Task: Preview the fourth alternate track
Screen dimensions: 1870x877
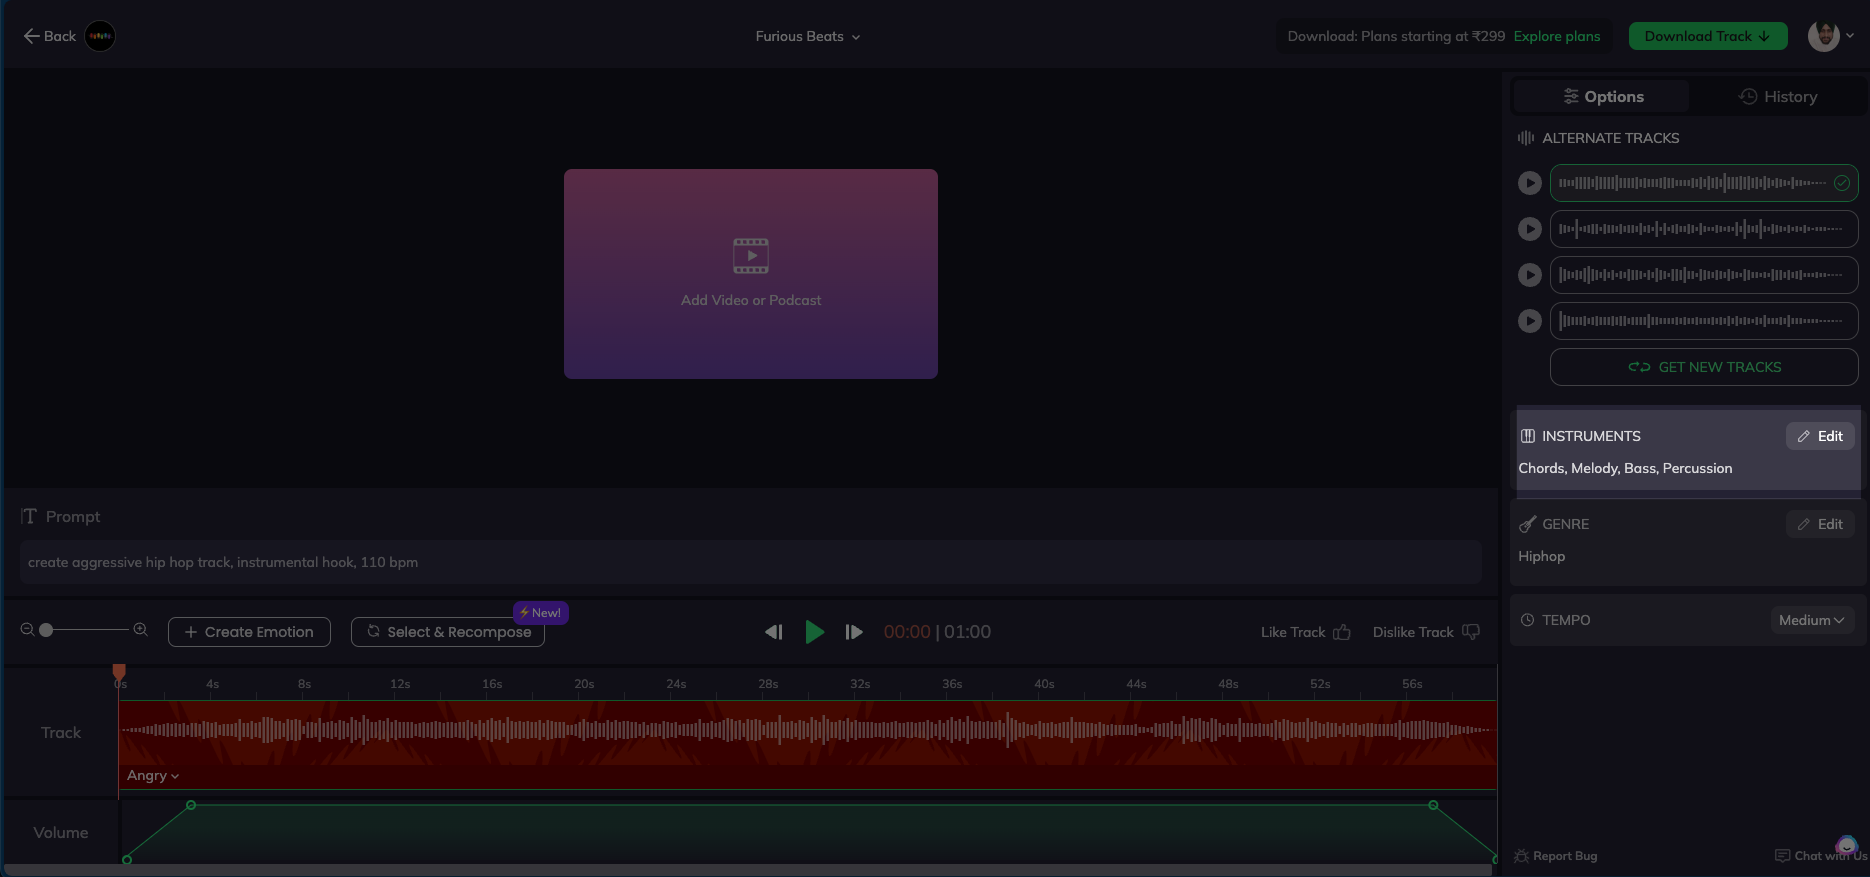Action: [x=1529, y=321]
